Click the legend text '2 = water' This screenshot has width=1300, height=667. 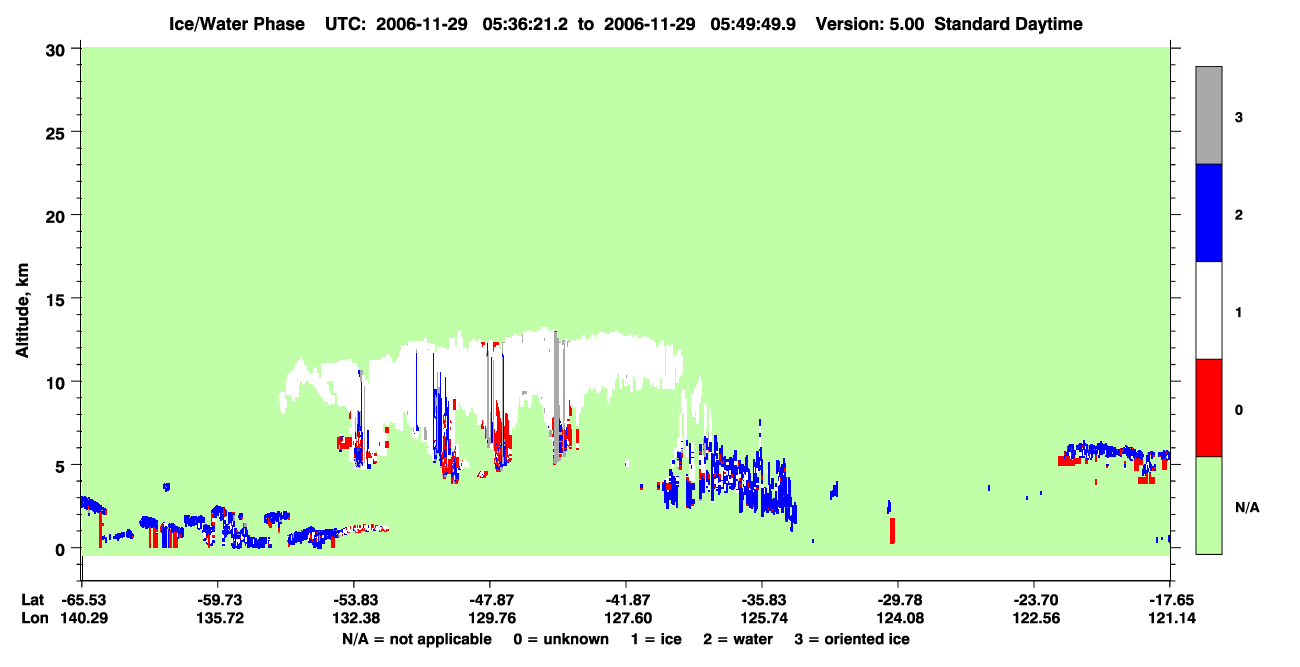point(737,639)
